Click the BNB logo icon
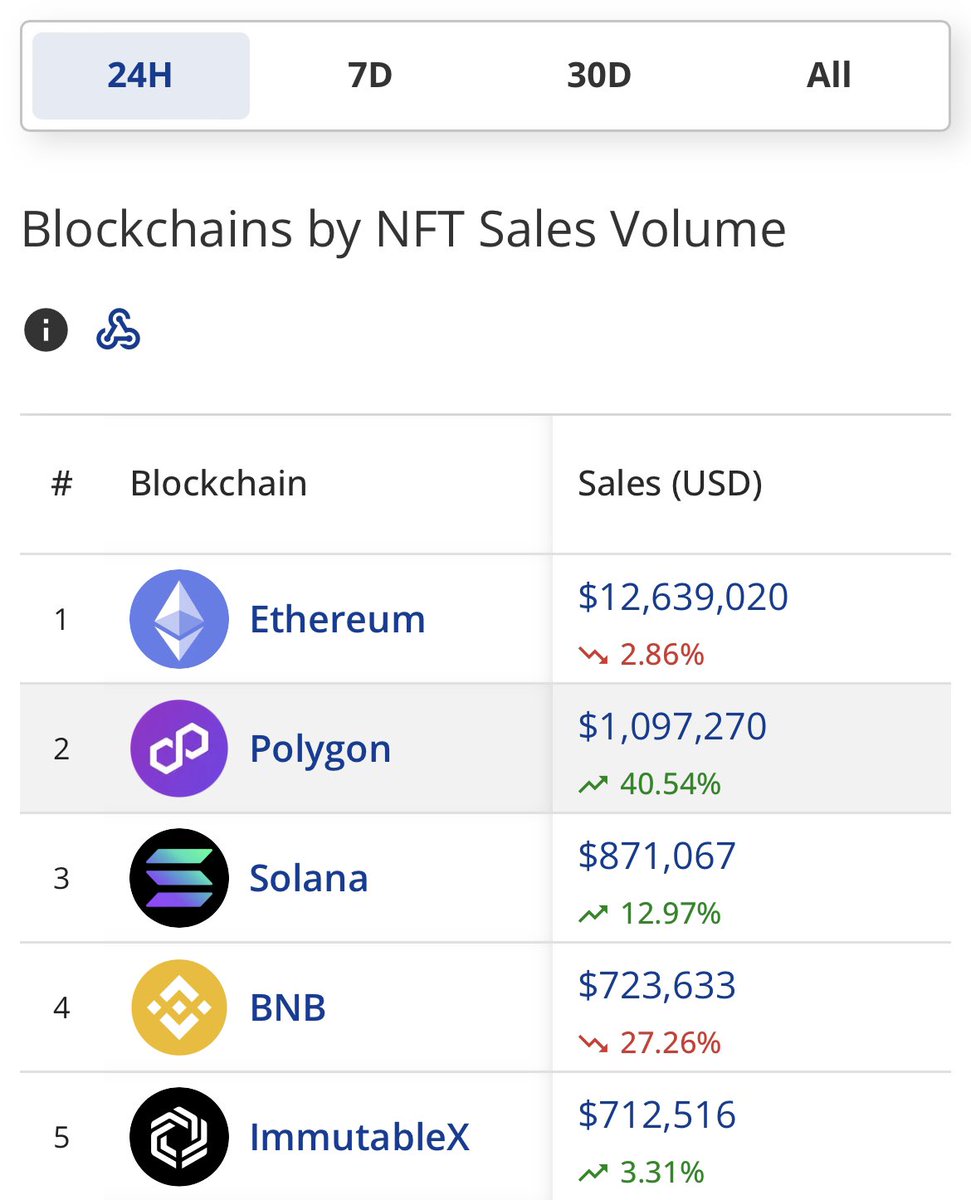 tap(179, 1007)
